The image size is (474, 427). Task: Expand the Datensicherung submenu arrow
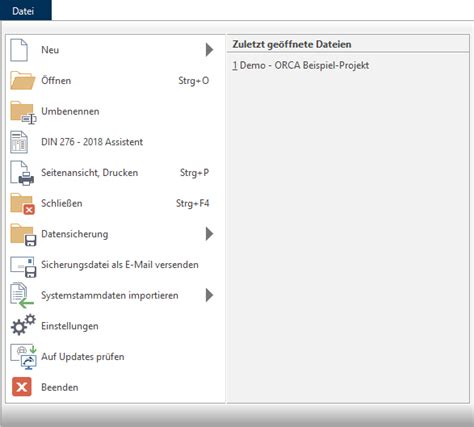[209, 234]
